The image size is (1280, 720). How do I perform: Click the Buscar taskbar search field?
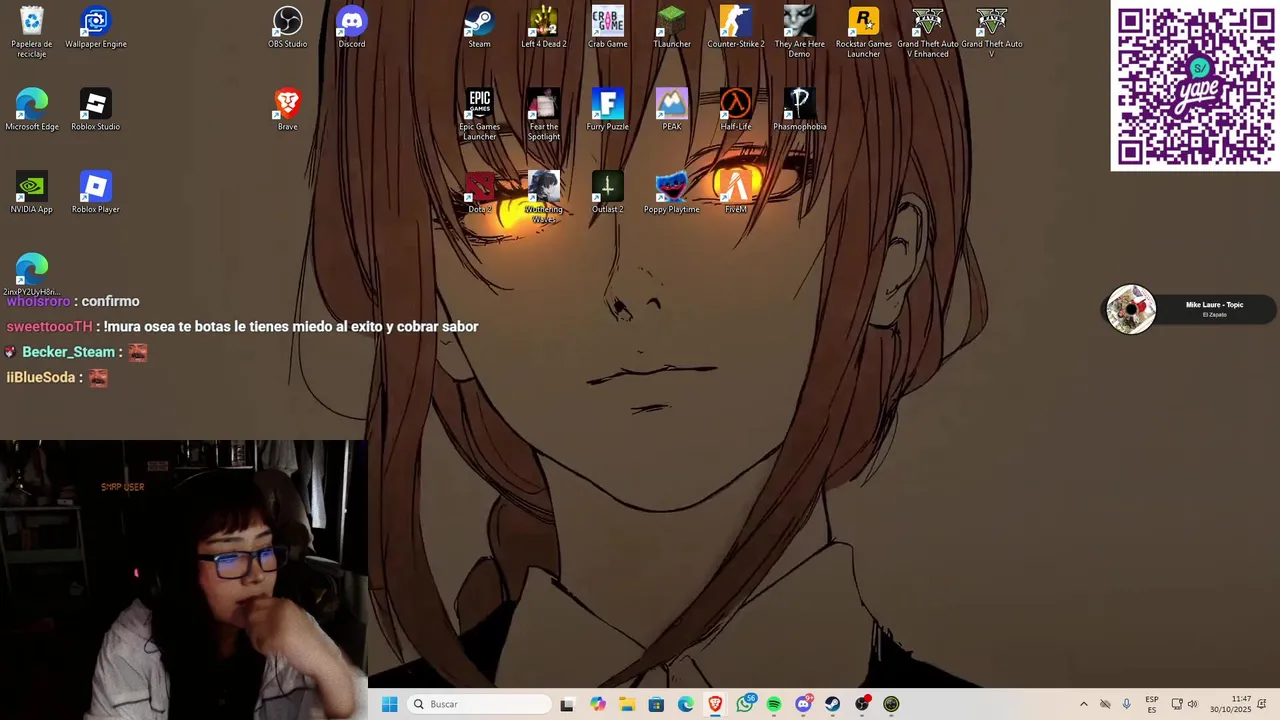[480, 704]
